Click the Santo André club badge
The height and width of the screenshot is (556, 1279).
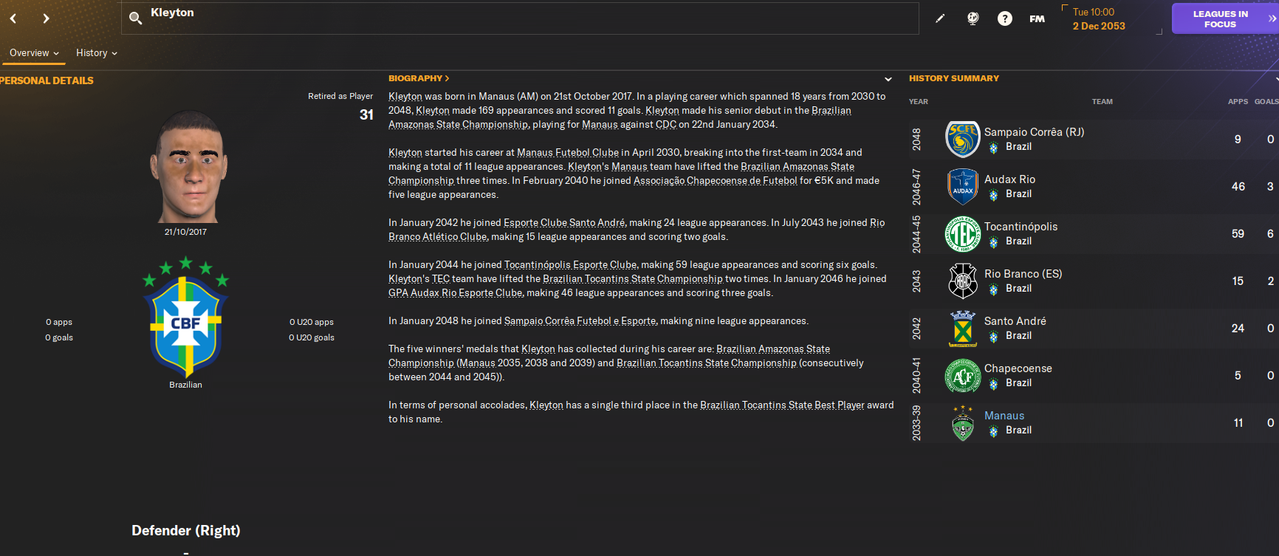[x=963, y=328]
